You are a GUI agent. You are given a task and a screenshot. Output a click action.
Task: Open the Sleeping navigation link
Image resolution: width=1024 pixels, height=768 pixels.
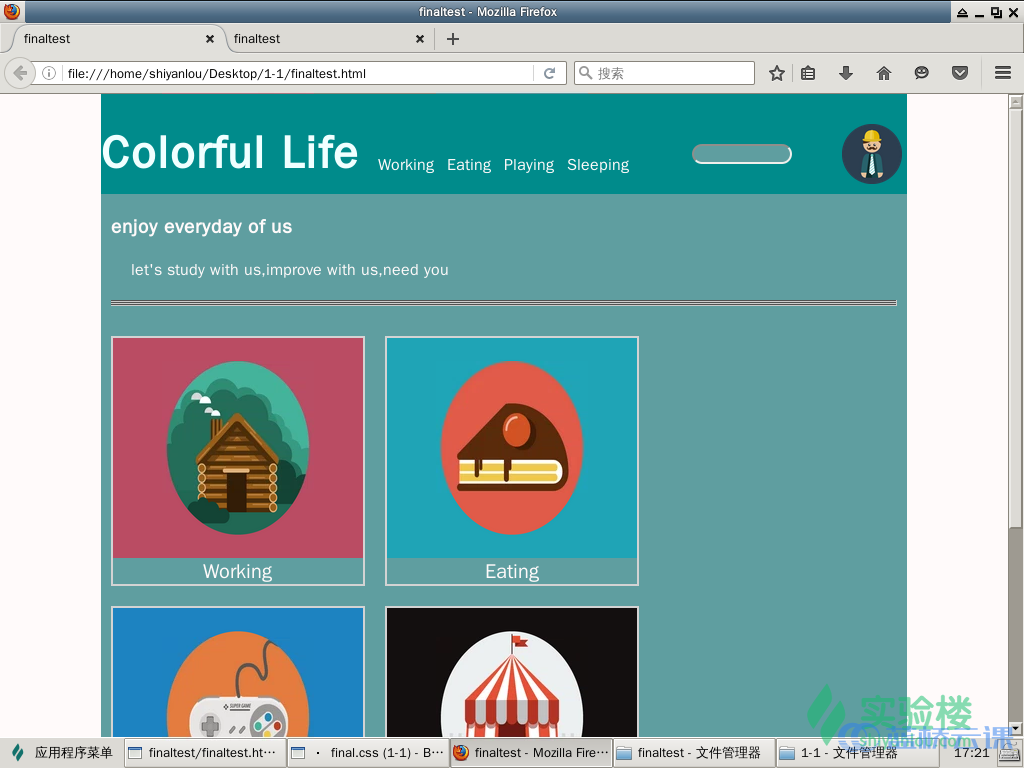point(597,165)
